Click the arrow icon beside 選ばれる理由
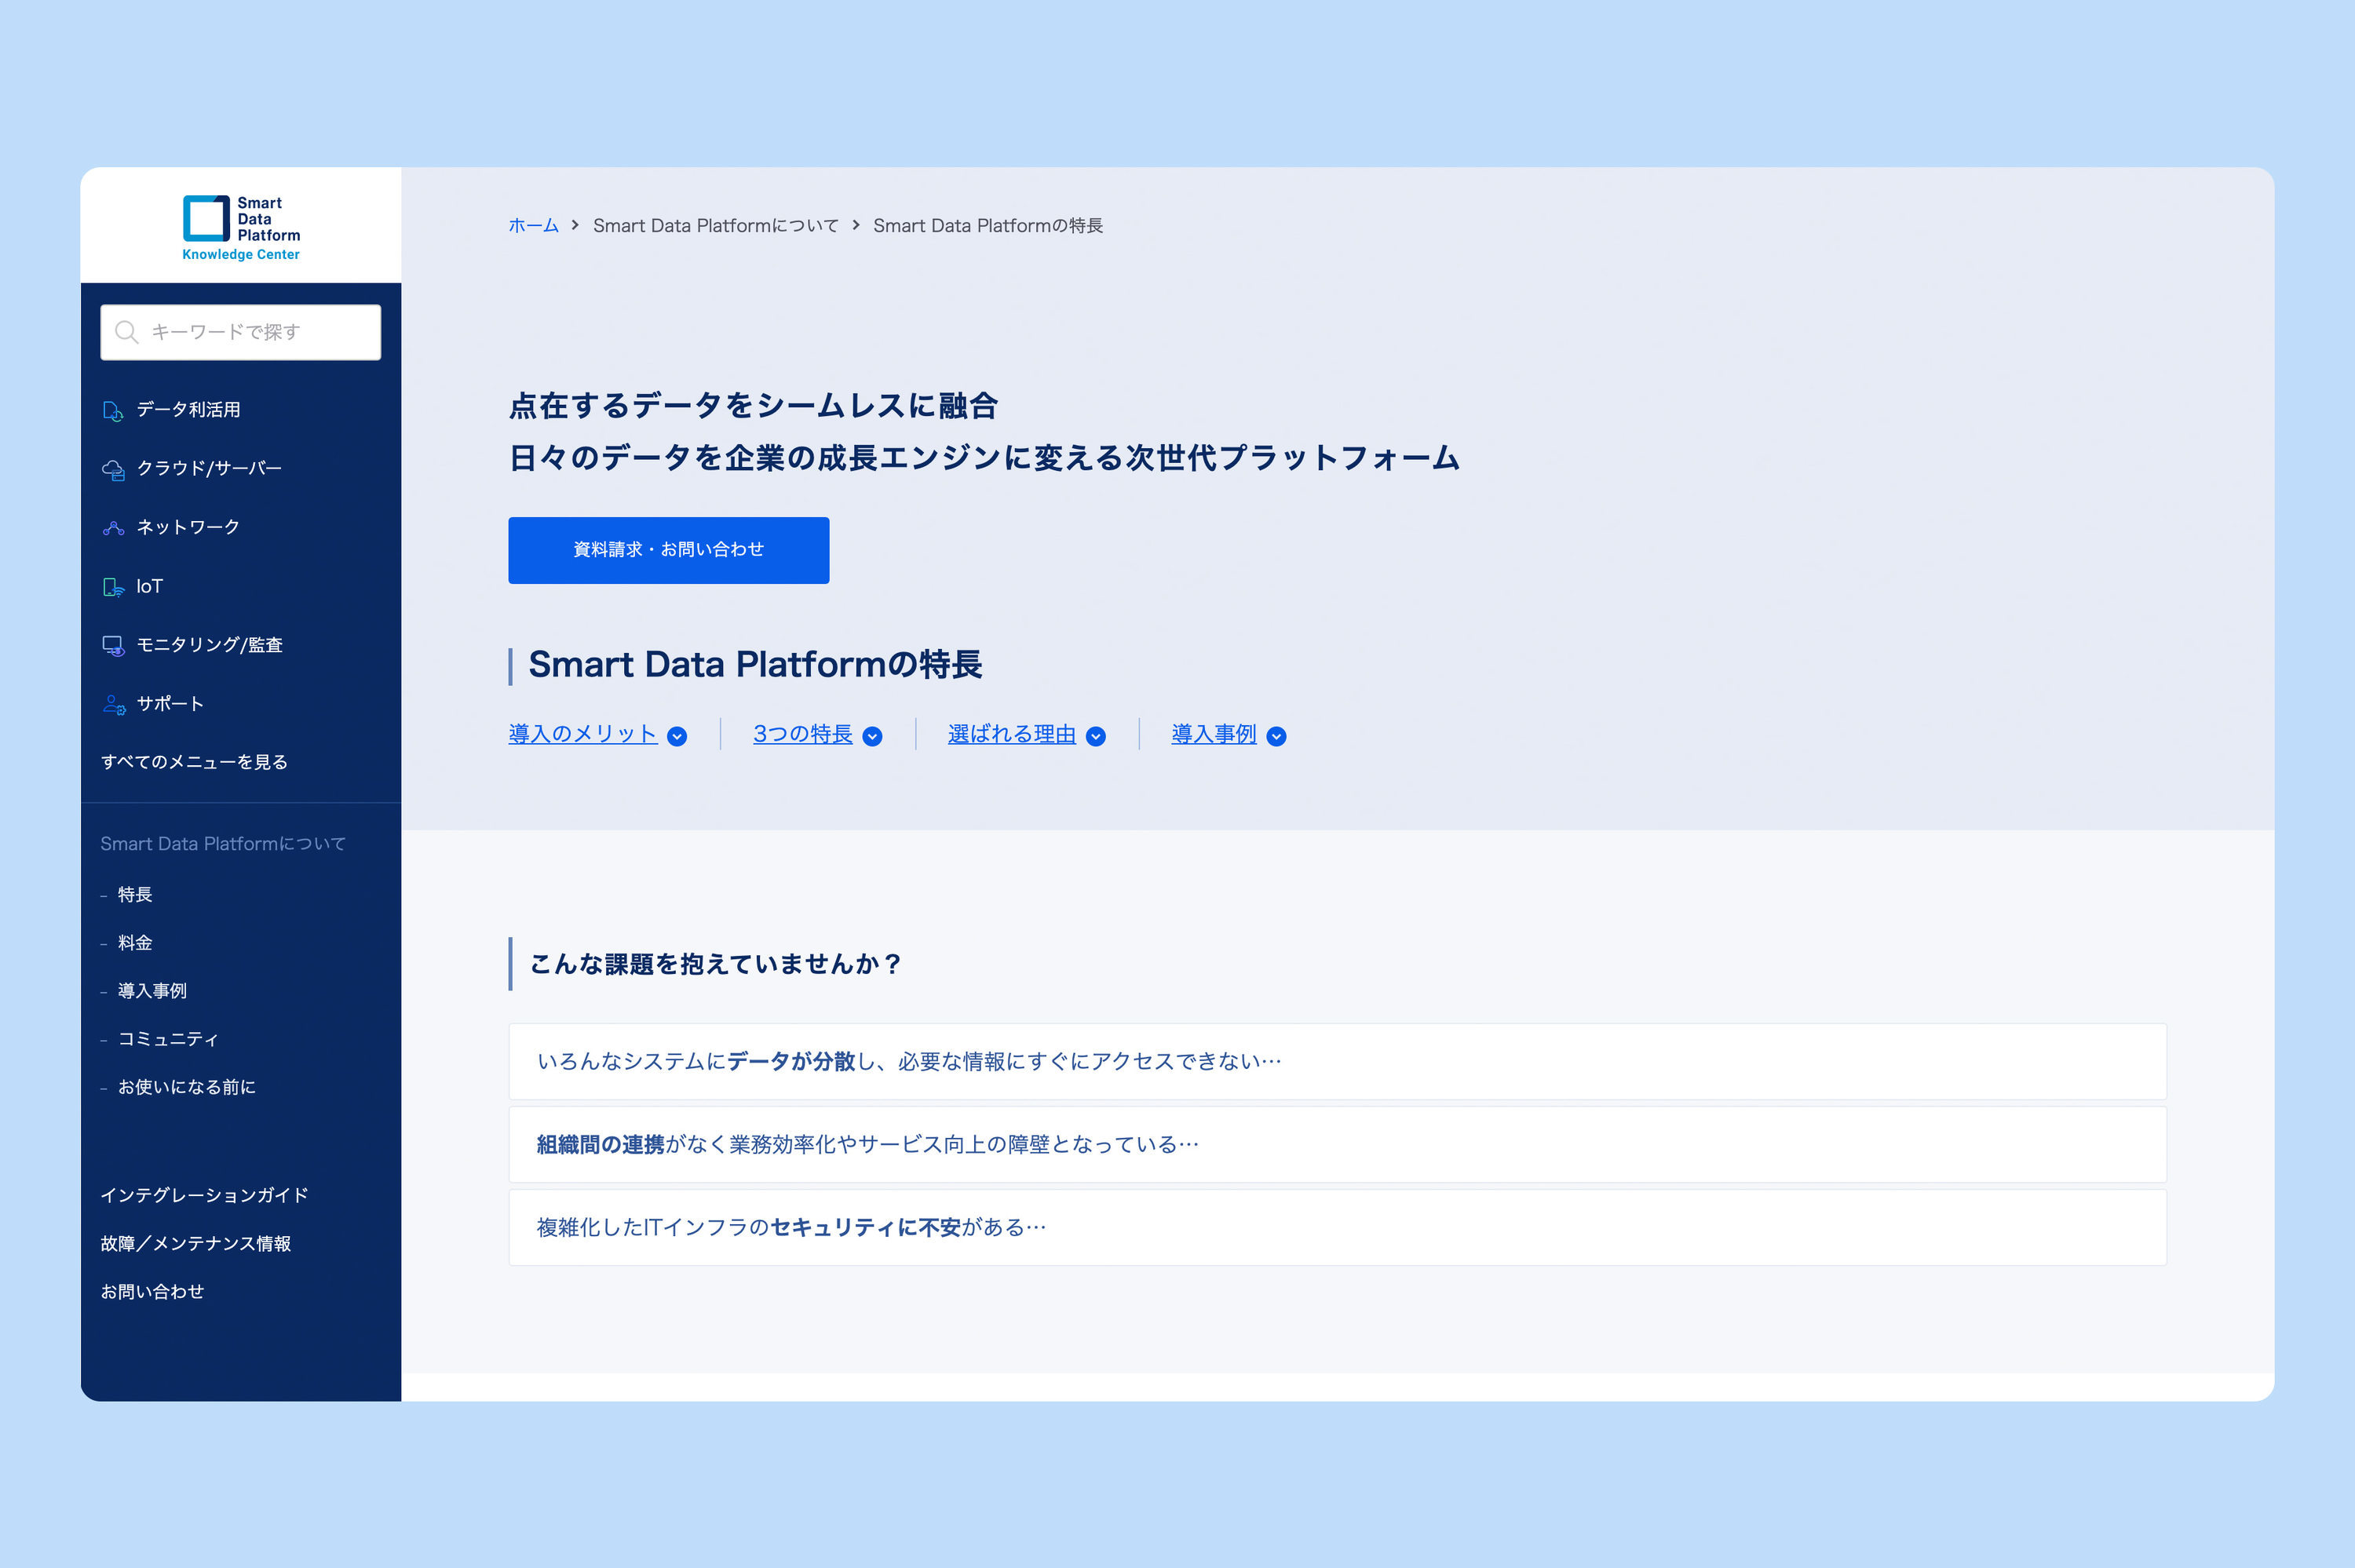The height and width of the screenshot is (1568, 2355). tap(1096, 737)
